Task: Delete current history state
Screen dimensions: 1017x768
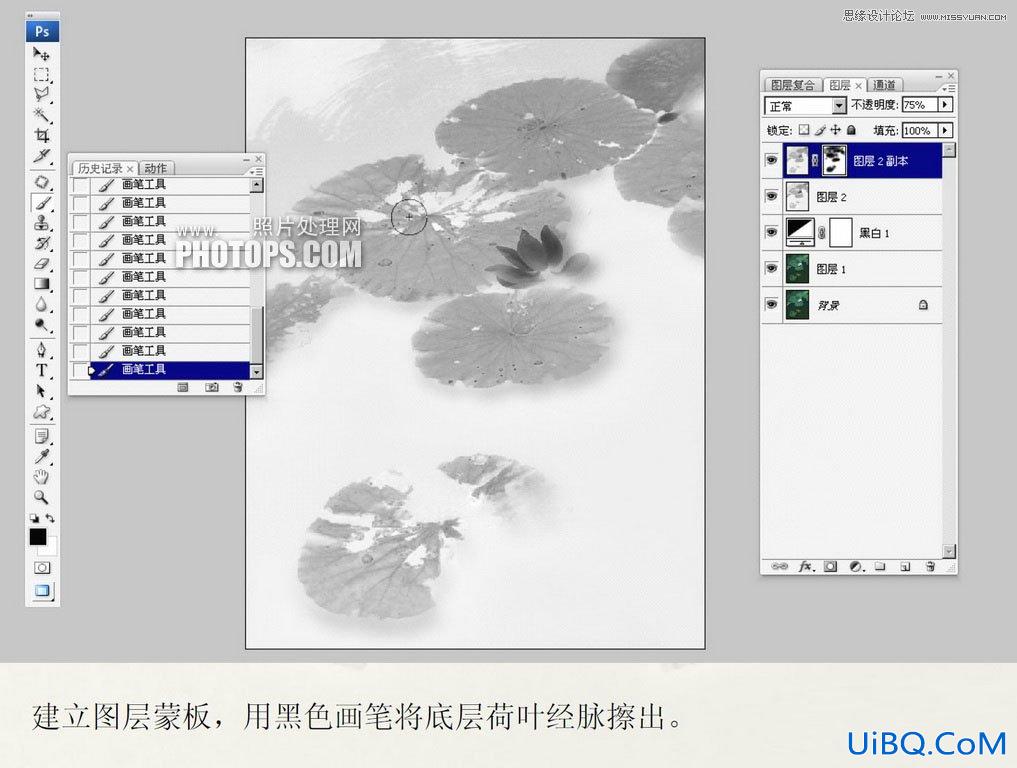Action: 237,387
